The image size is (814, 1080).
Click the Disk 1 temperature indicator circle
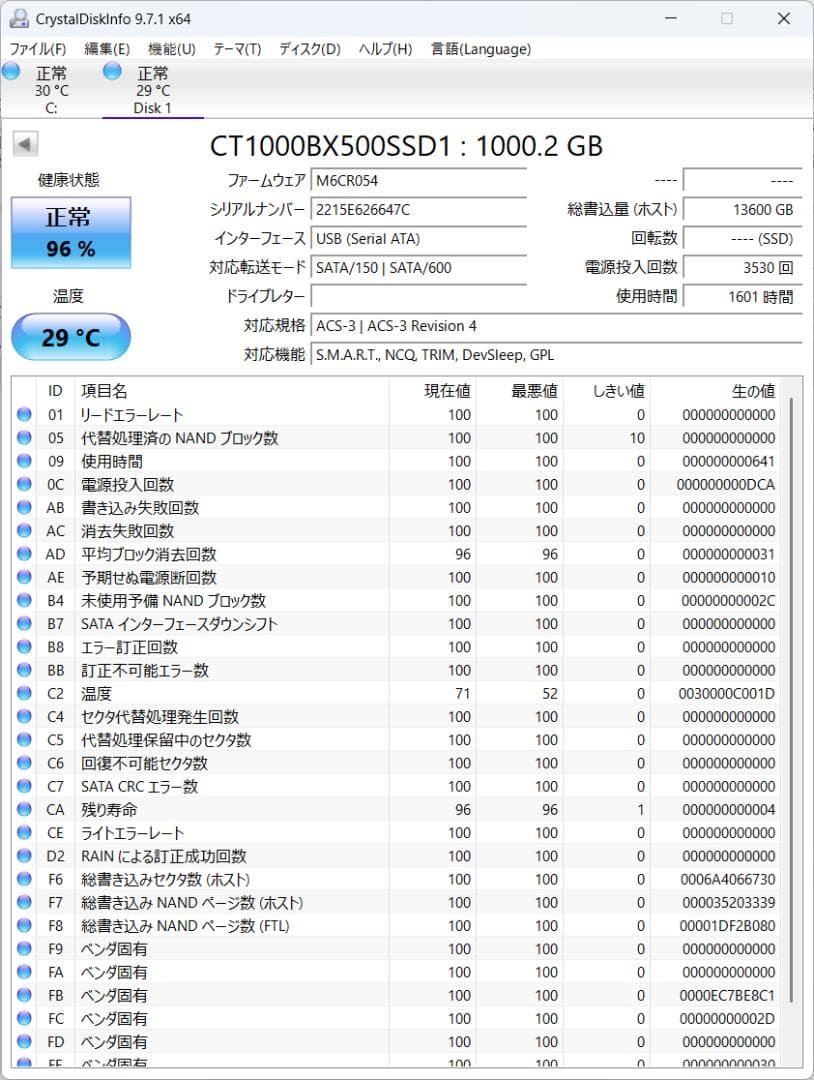point(111,71)
